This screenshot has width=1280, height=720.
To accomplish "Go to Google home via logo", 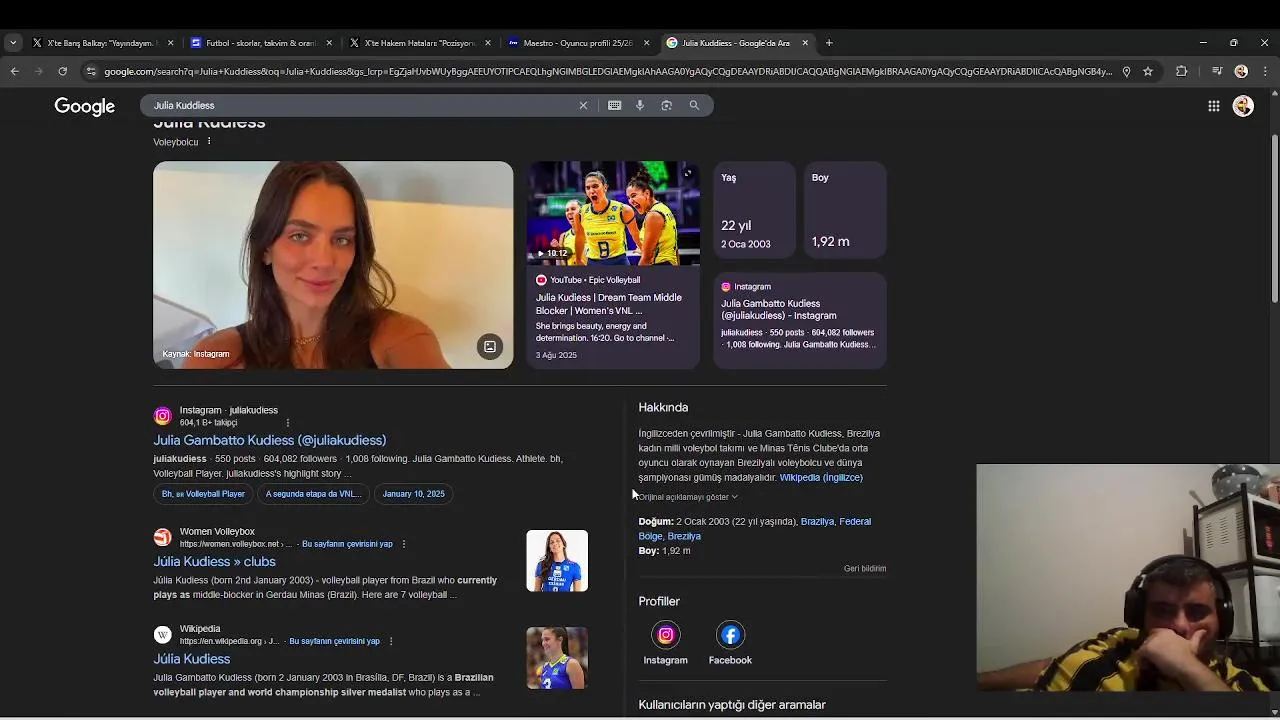I will pos(85,106).
